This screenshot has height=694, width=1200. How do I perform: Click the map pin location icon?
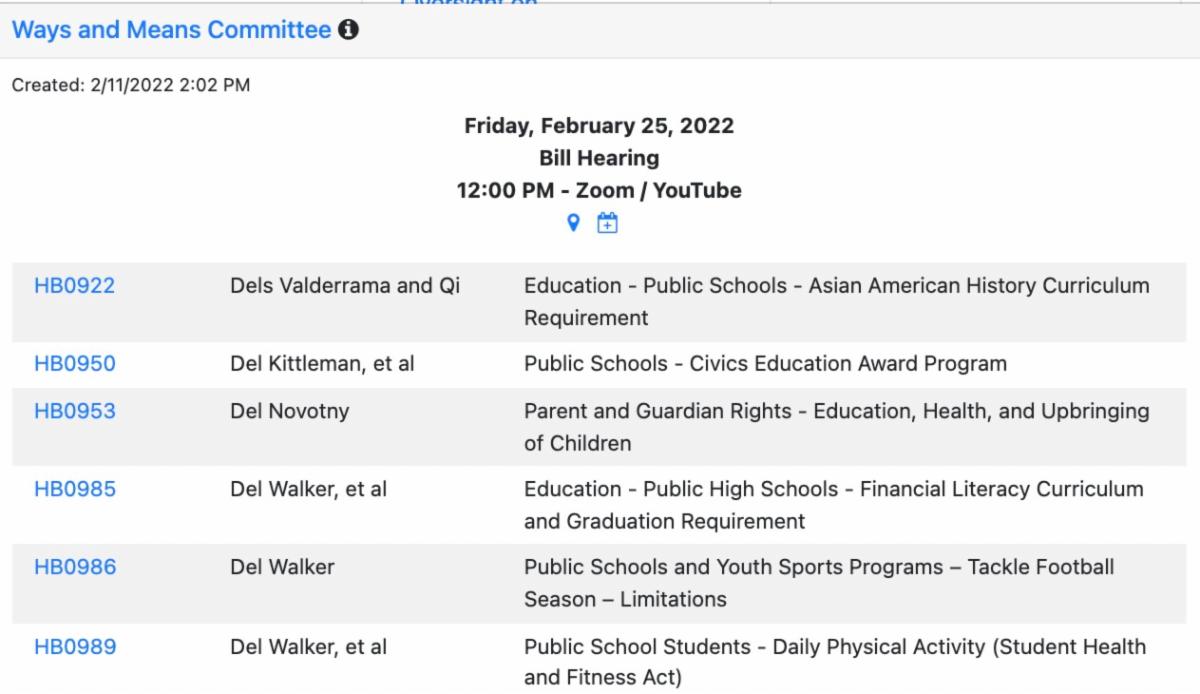pos(574,224)
